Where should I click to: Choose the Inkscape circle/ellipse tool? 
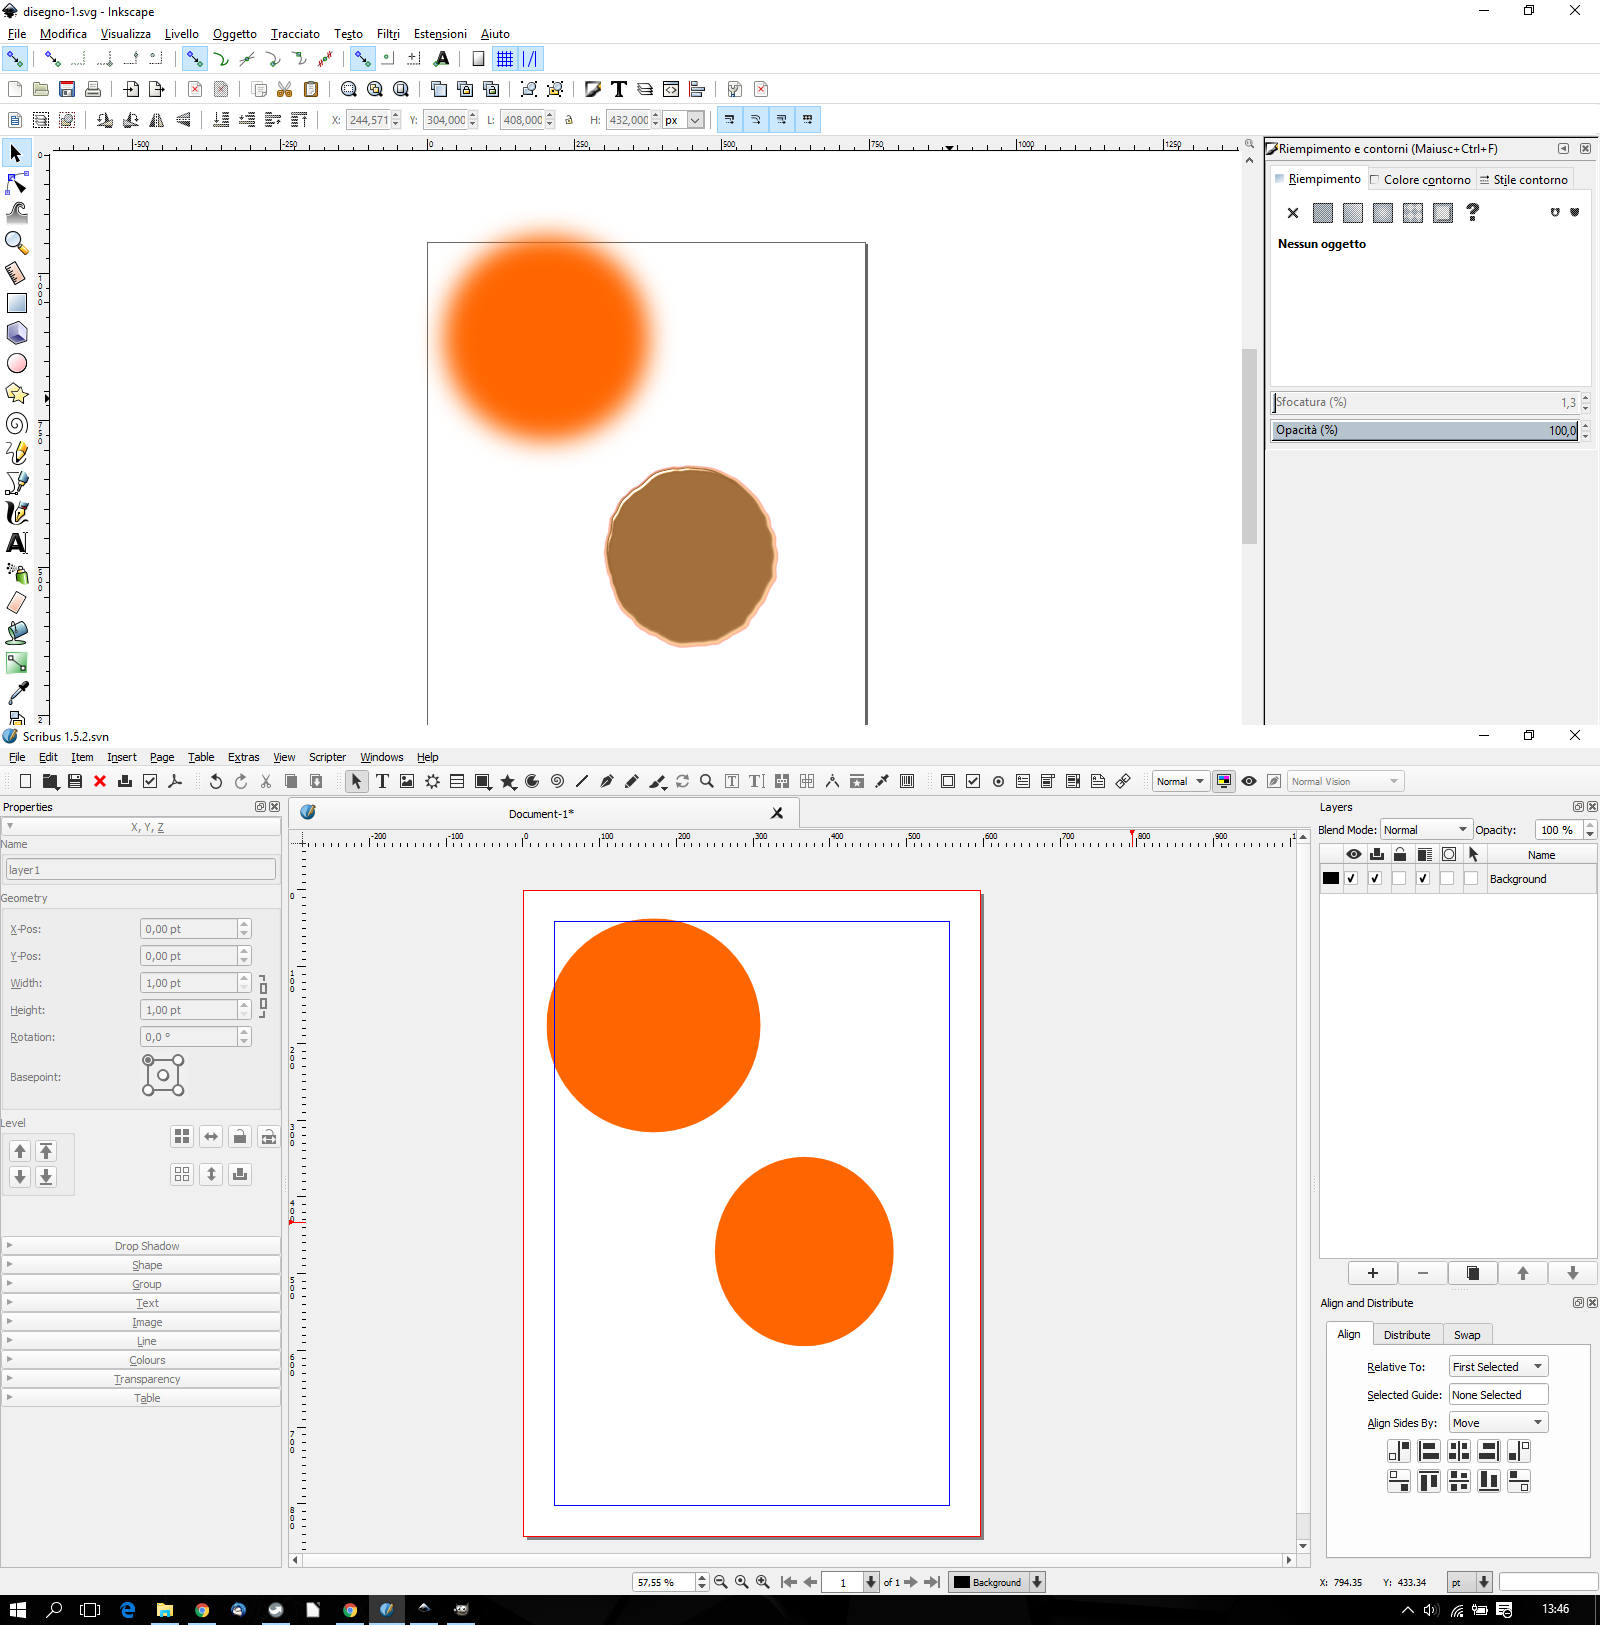click(x=17, y=363)
